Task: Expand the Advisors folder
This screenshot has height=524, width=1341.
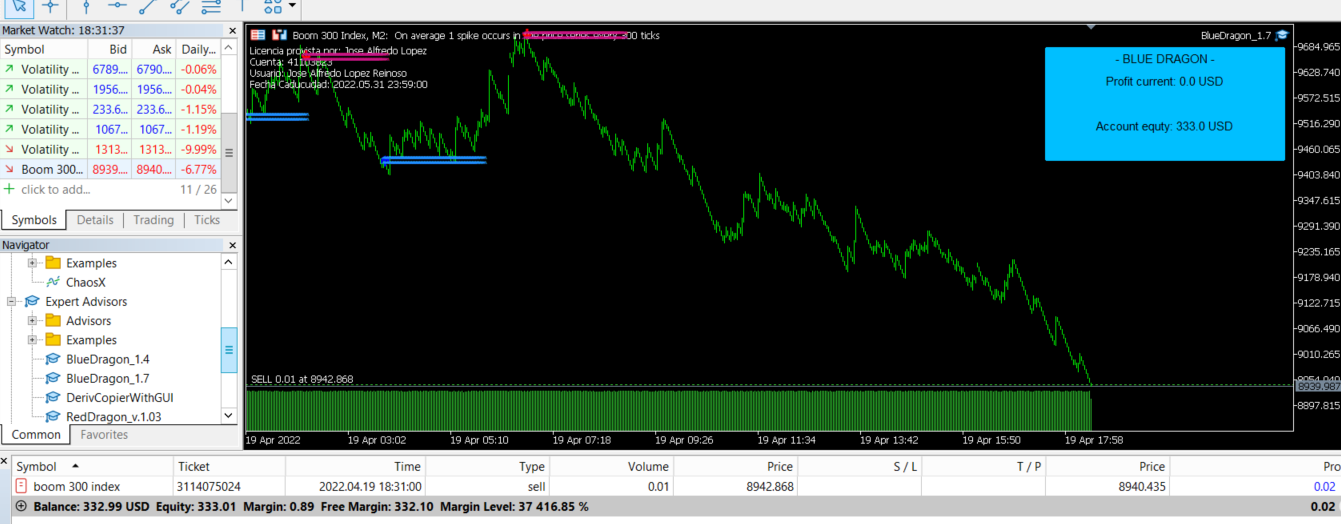Action: click(32, 321)
